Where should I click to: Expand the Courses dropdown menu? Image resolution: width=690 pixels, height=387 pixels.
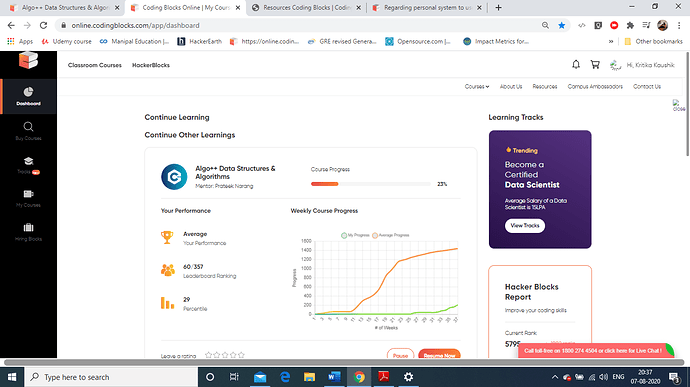[x=477, y=87]
